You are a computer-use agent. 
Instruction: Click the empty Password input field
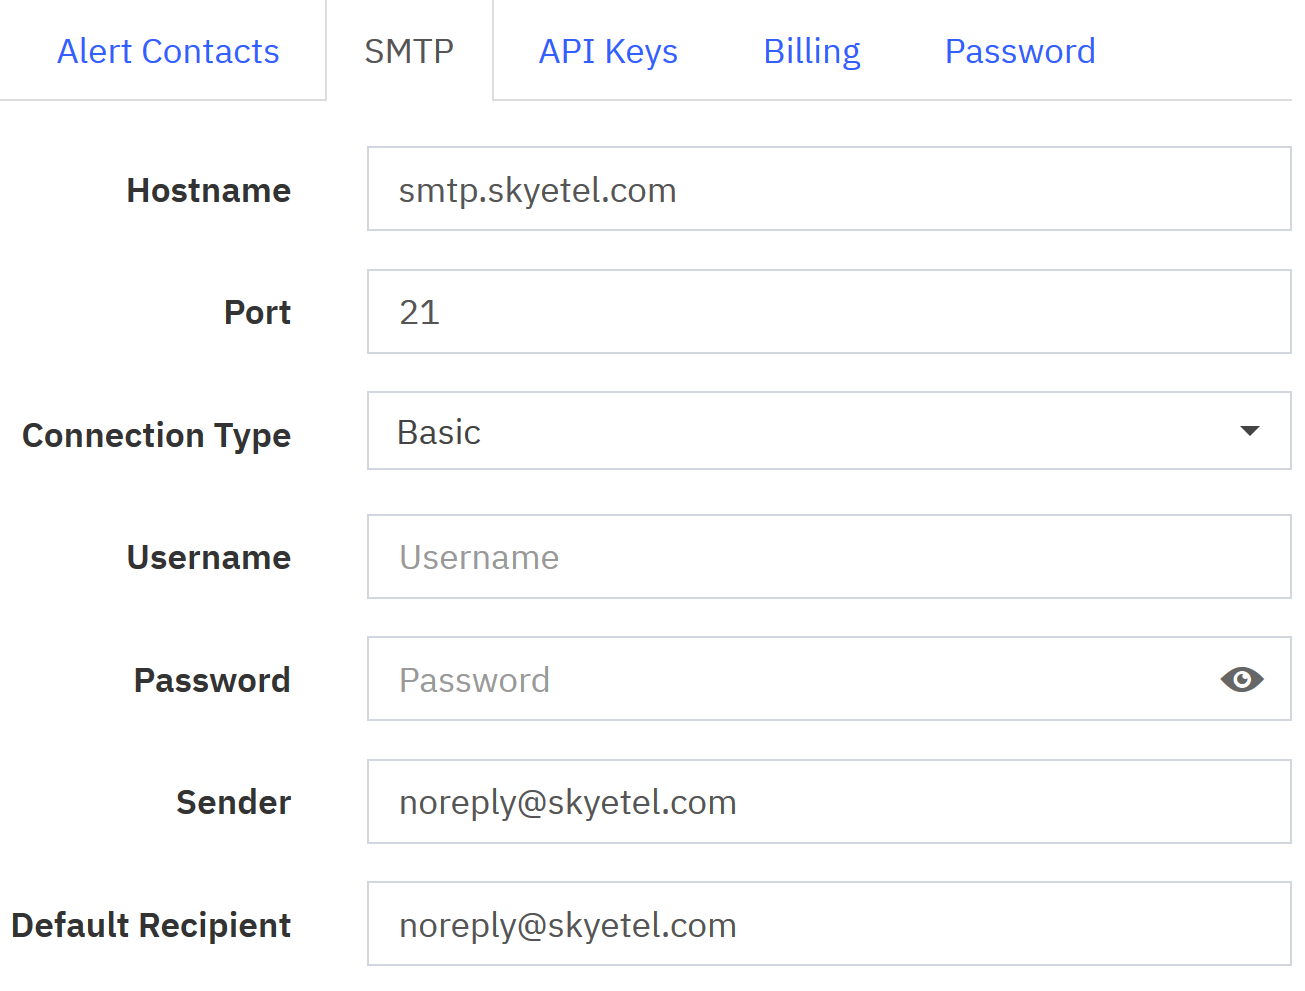pyautogui.click(x=790, y=680)
